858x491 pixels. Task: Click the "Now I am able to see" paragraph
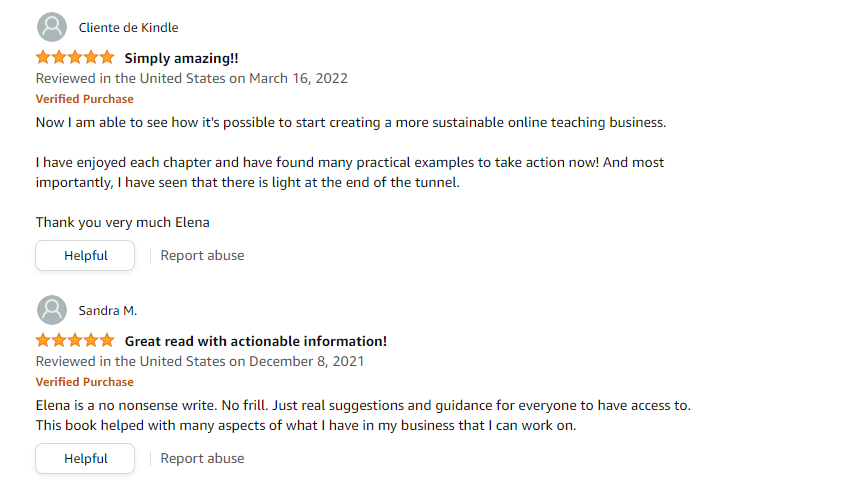coord(350,122)
